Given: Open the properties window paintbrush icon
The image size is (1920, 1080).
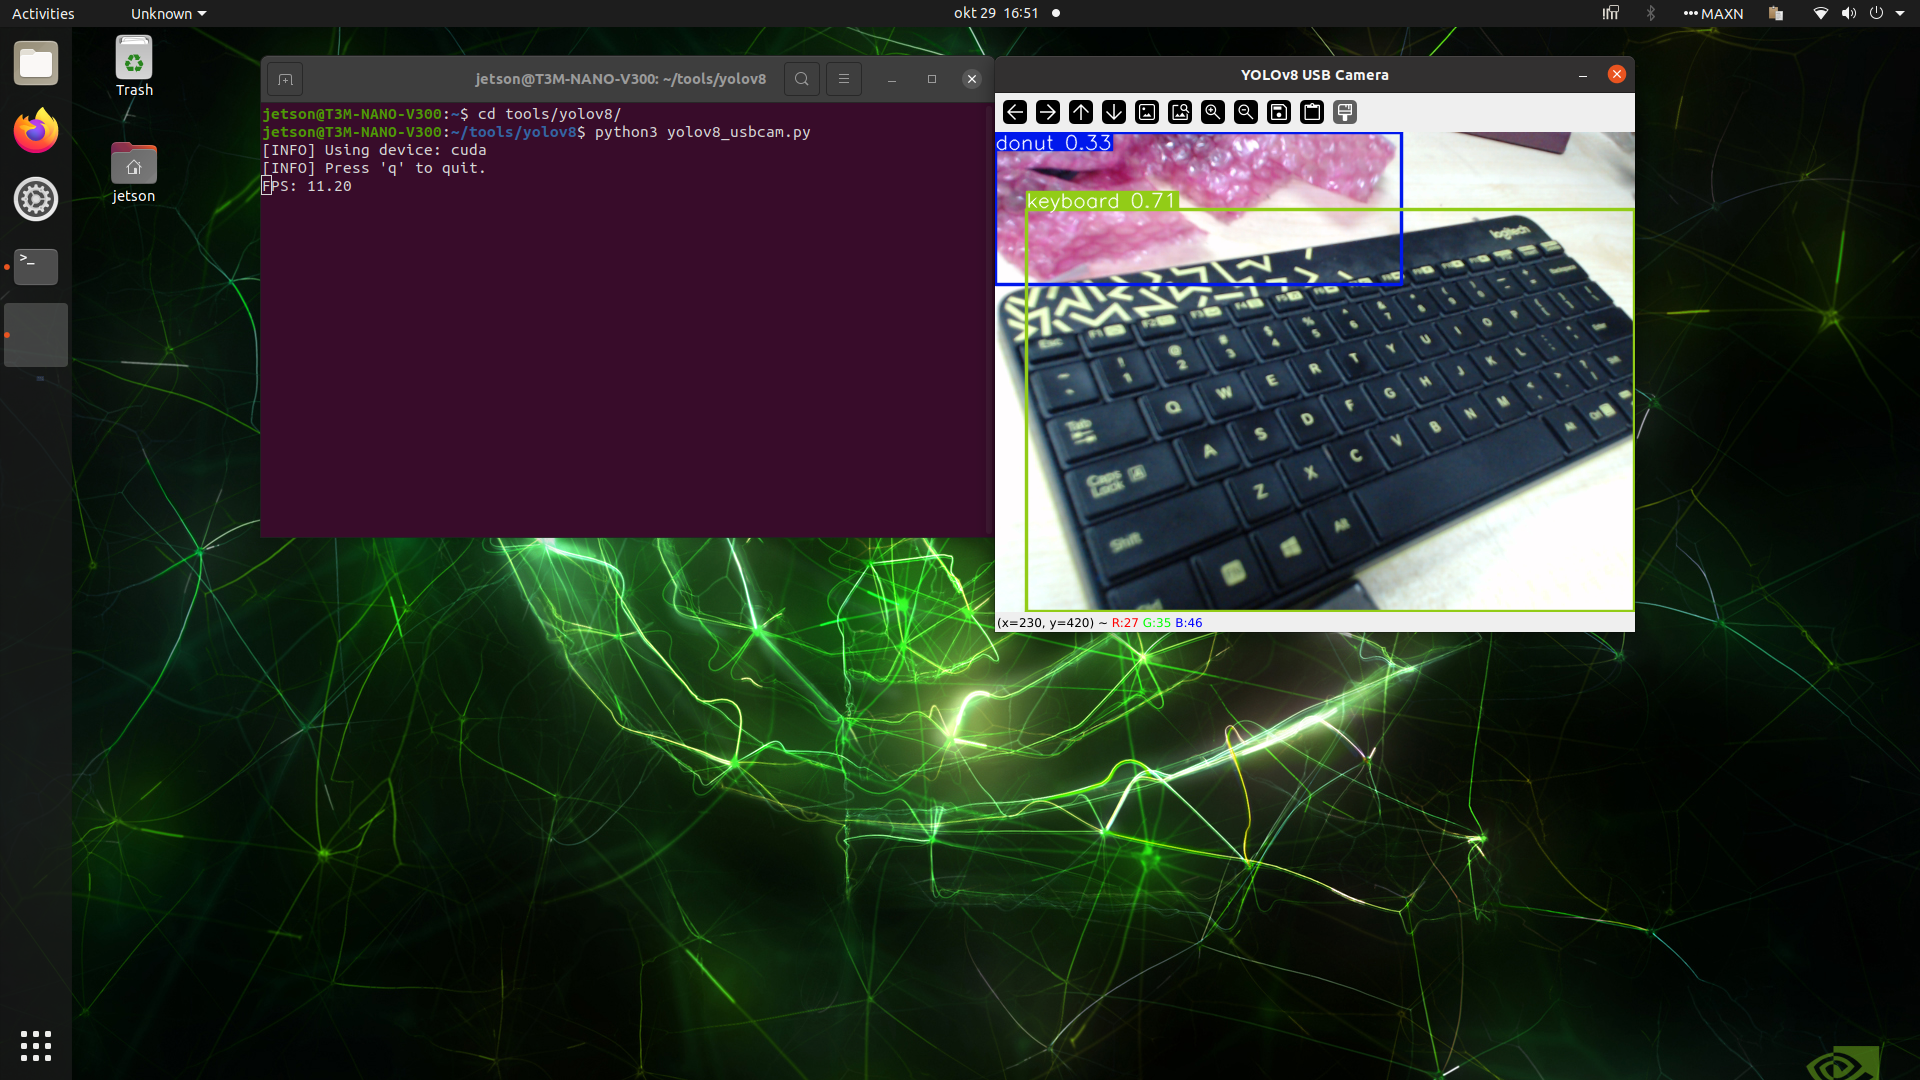Looking at the screenshot, I should pyautogui.click(x=1345, y=112).
